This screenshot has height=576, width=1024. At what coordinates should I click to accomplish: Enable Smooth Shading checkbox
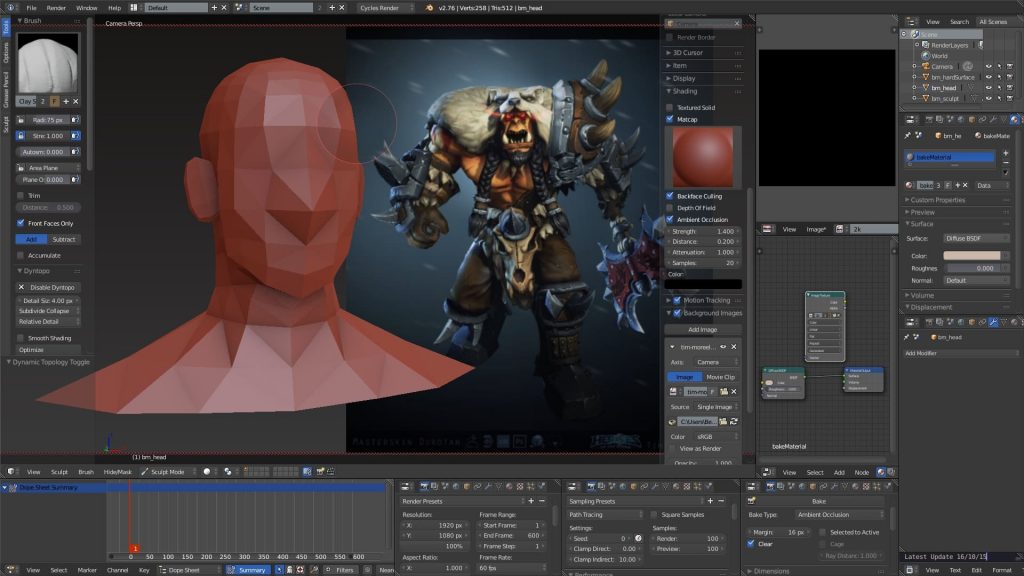(x=21, y=338)
